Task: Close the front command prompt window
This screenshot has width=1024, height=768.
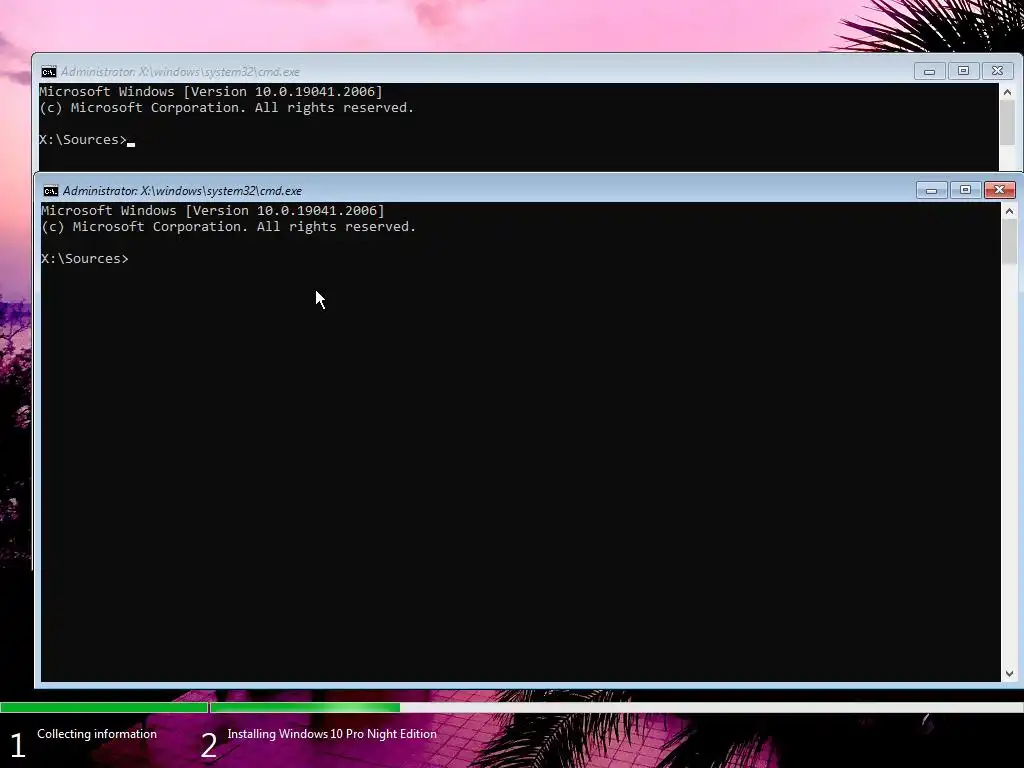Action: 999,190
